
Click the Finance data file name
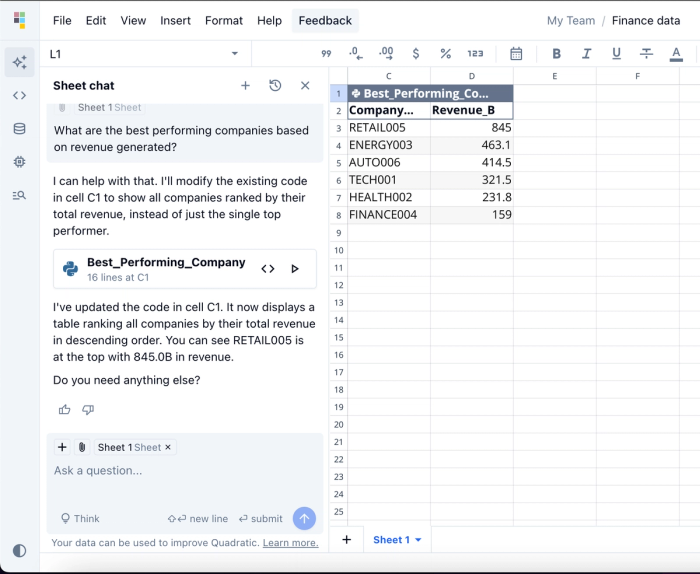point(646,21)
